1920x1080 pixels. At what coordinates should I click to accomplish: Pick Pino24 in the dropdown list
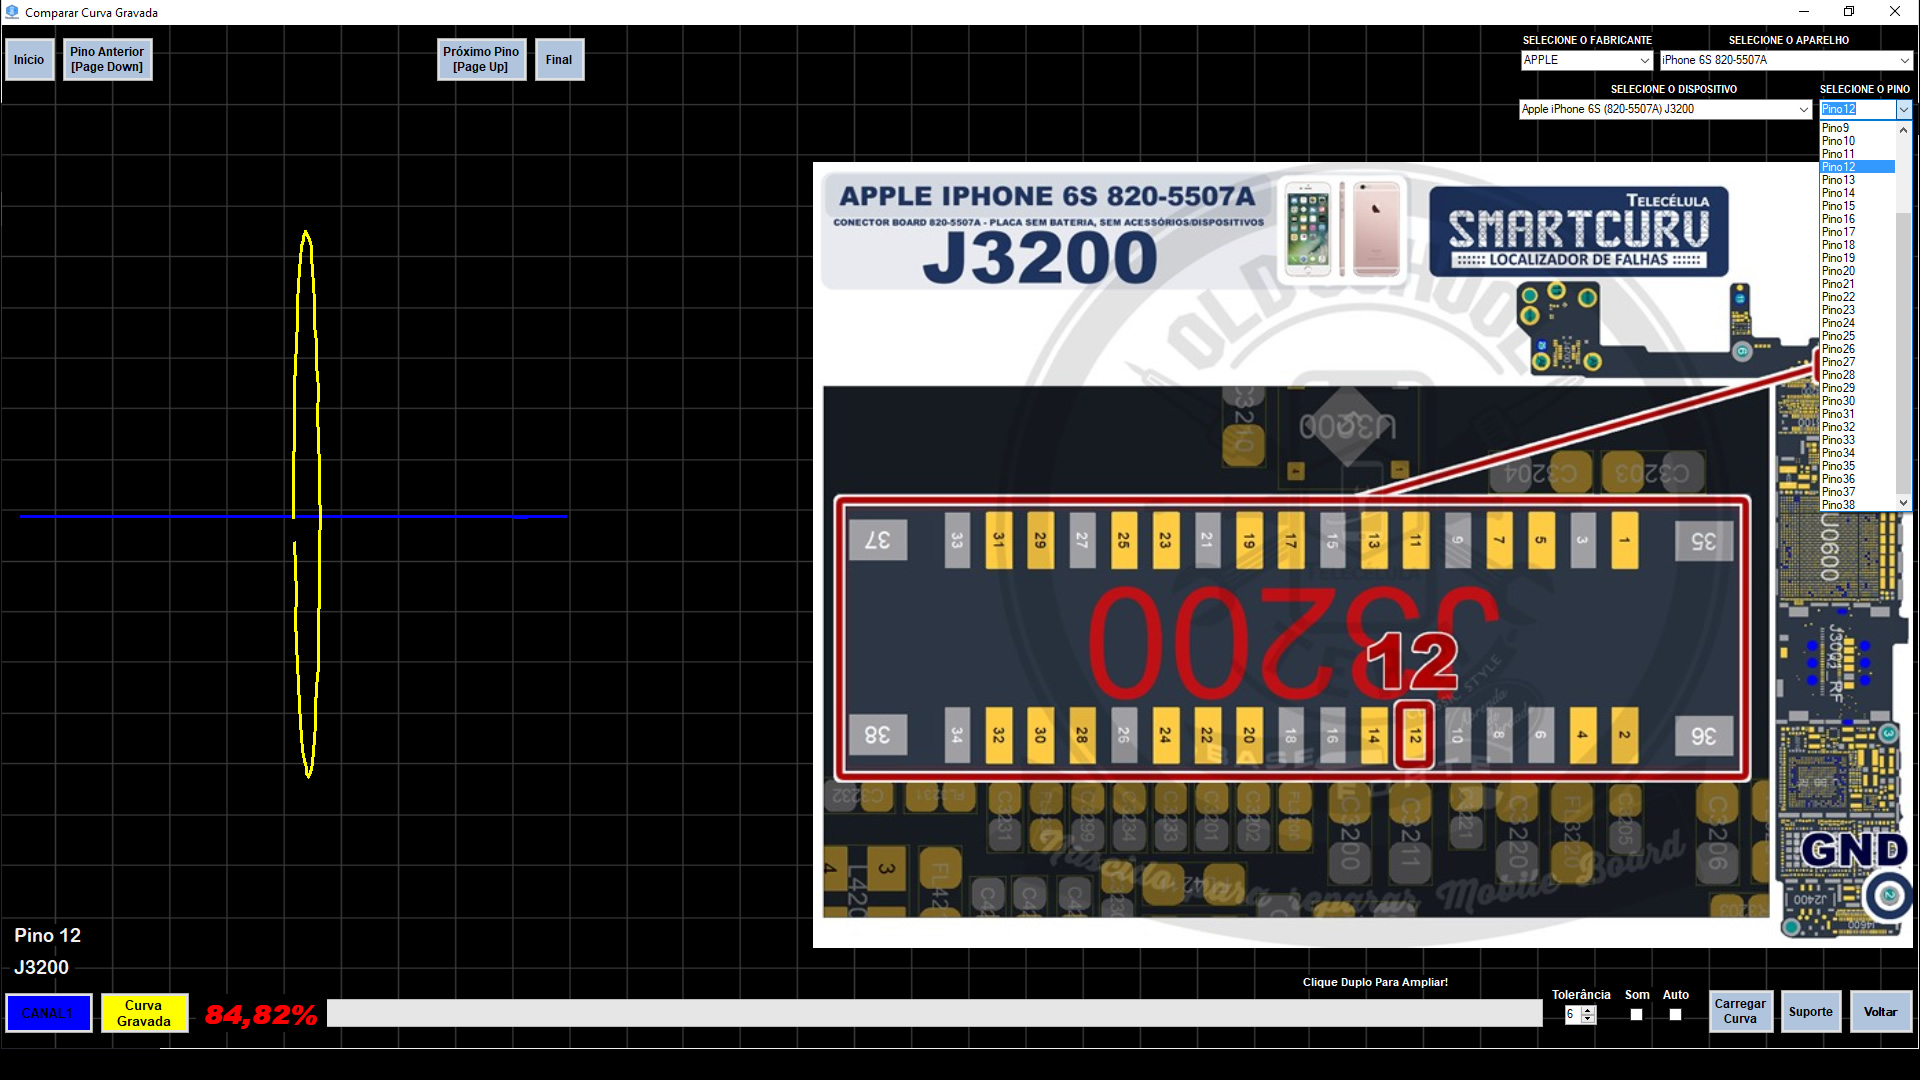coord(1857,323)
